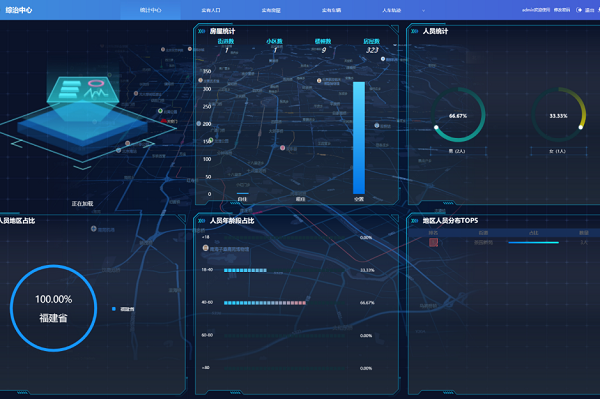Click the arrow icon beside 人员统计
This screenshot has height=399, width=600.
pyautogui.click(x=414, y=31)
